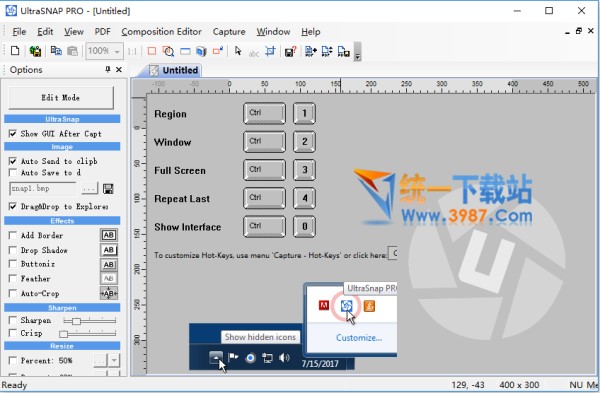Start a region capture from toolbar

click(x=152, y=51)
